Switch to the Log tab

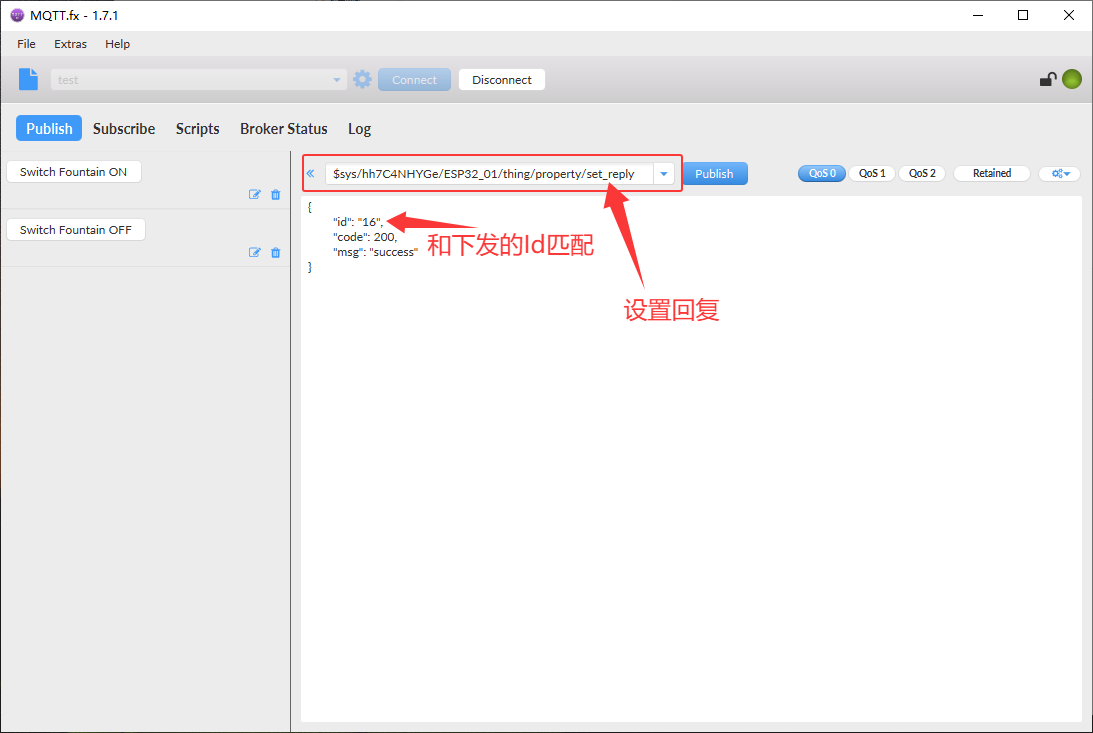pos(359,129)
